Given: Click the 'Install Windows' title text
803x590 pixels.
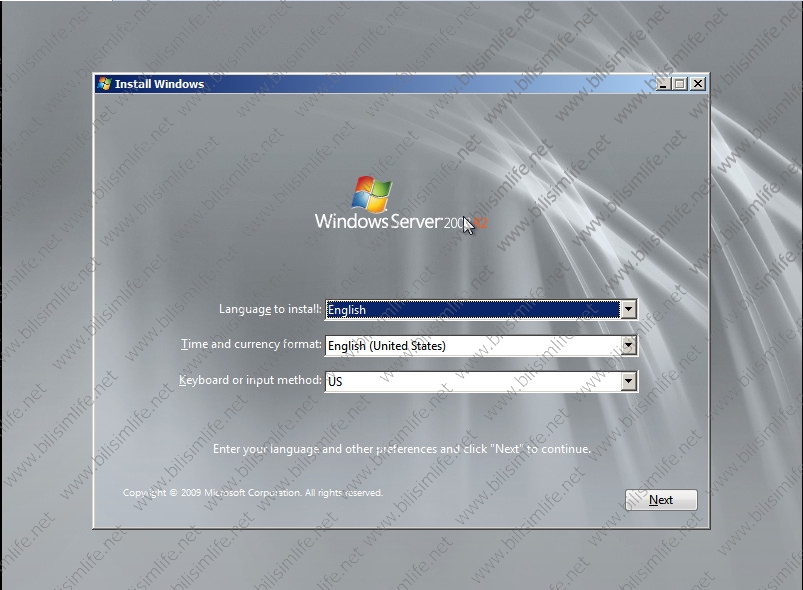Looking at the screenshot, I should [159, 84].
